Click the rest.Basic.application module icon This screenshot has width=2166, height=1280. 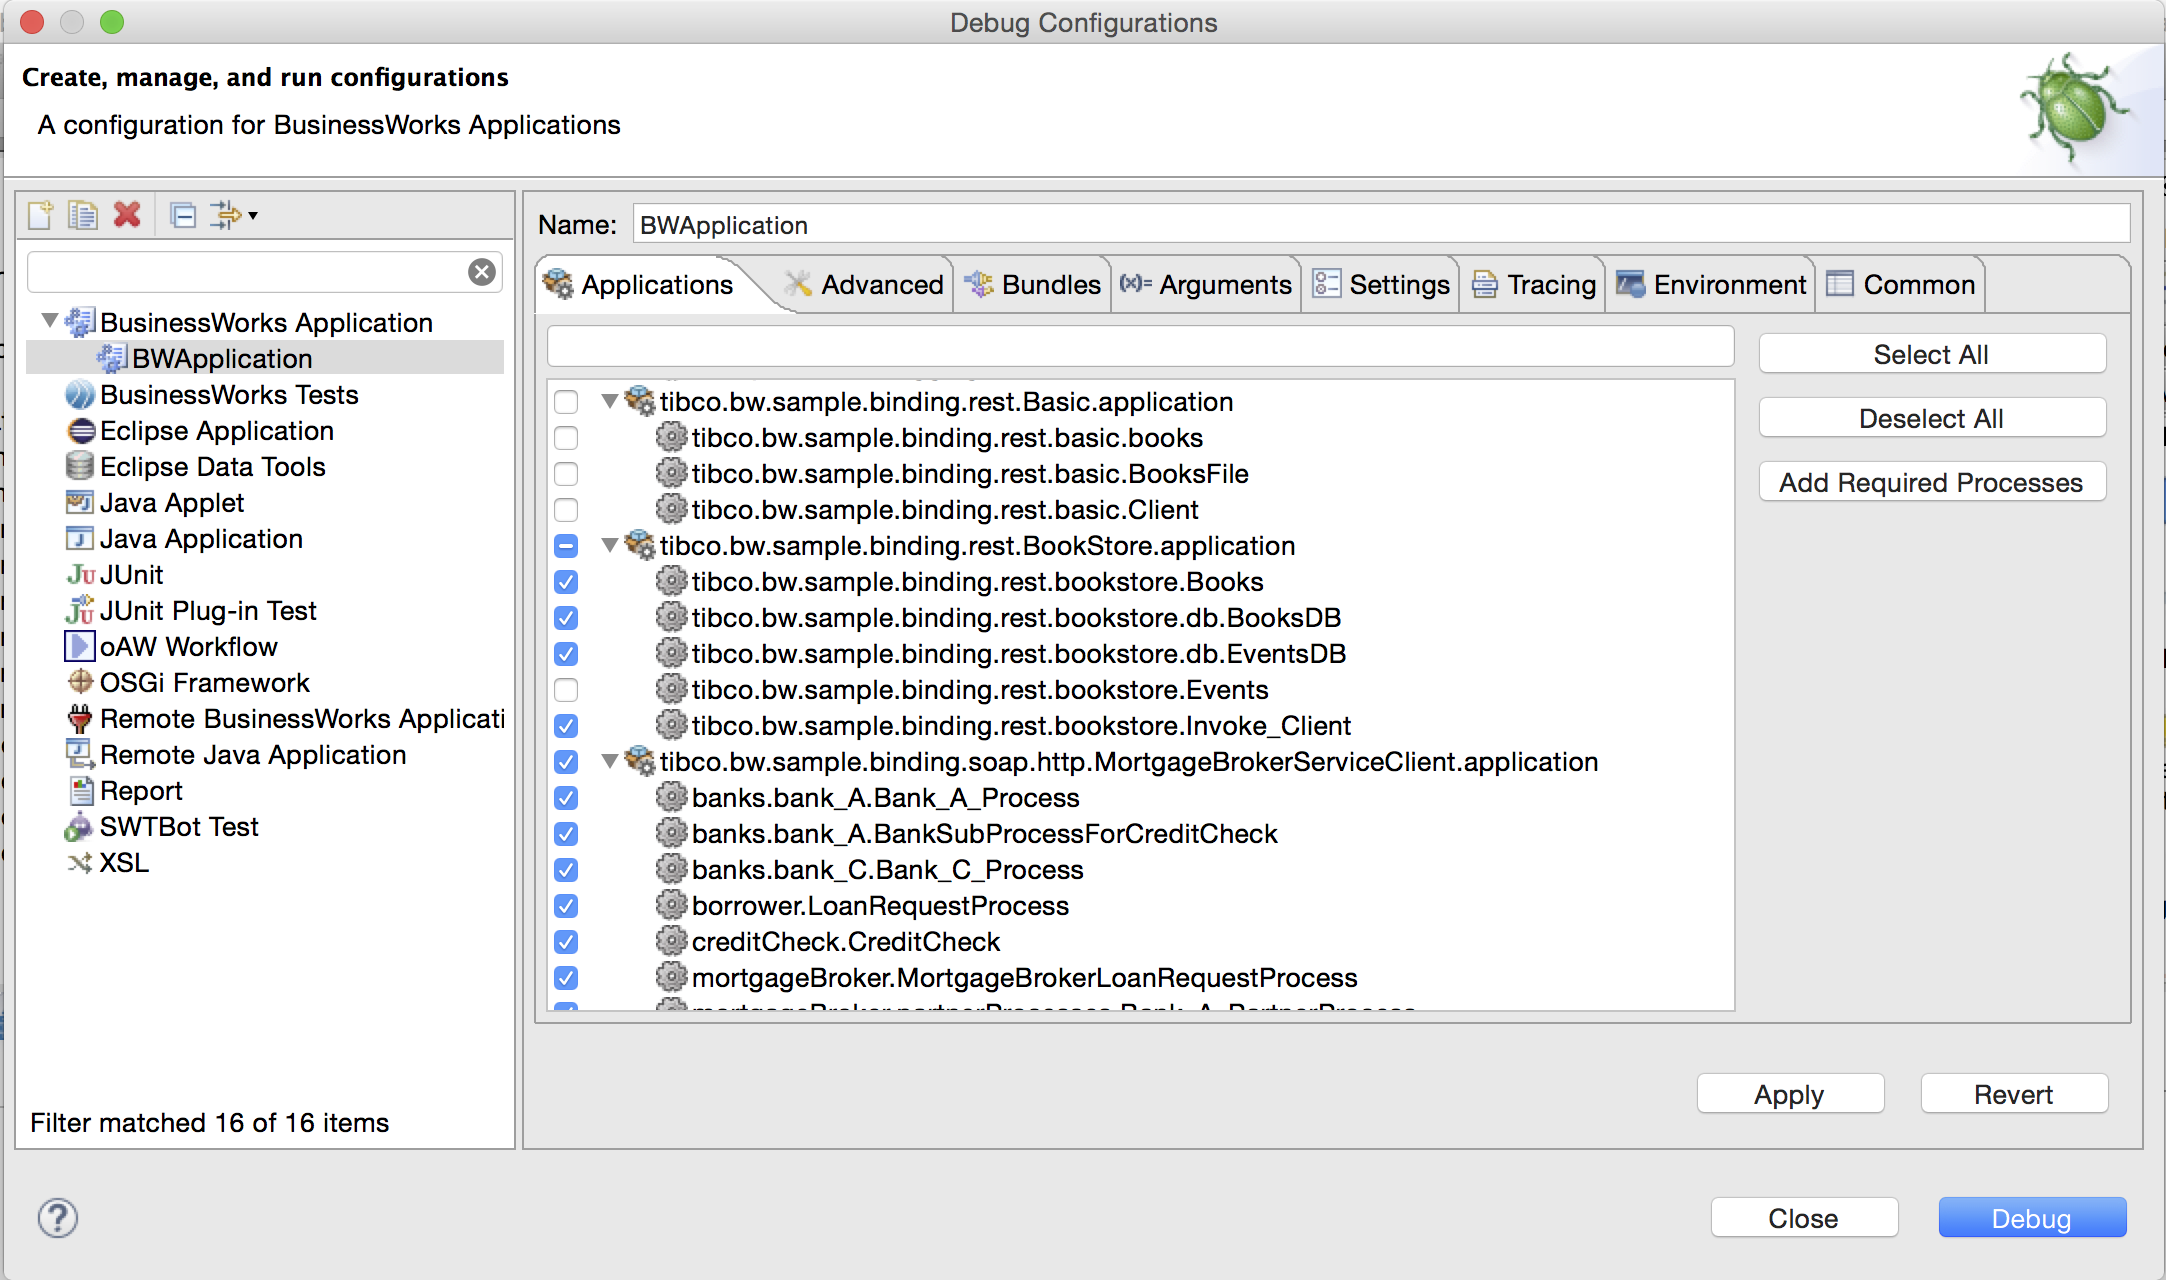(x=640, y=401)
